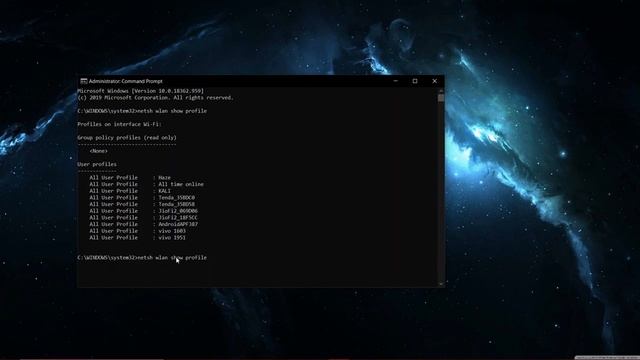640x360 pixels.
Task: Click the 'Tenda_358DC0' profile name
Action: [176, 198]
